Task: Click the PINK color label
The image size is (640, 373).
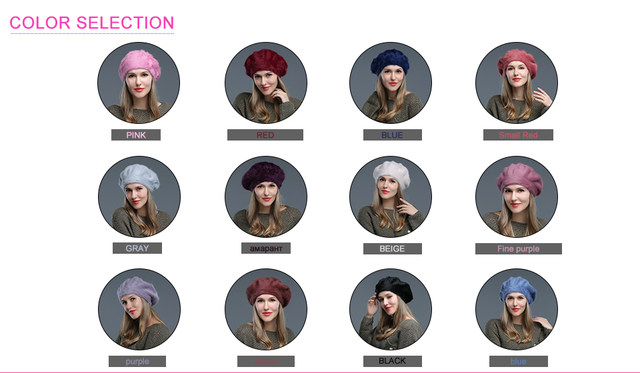Action: click(136, 135)
